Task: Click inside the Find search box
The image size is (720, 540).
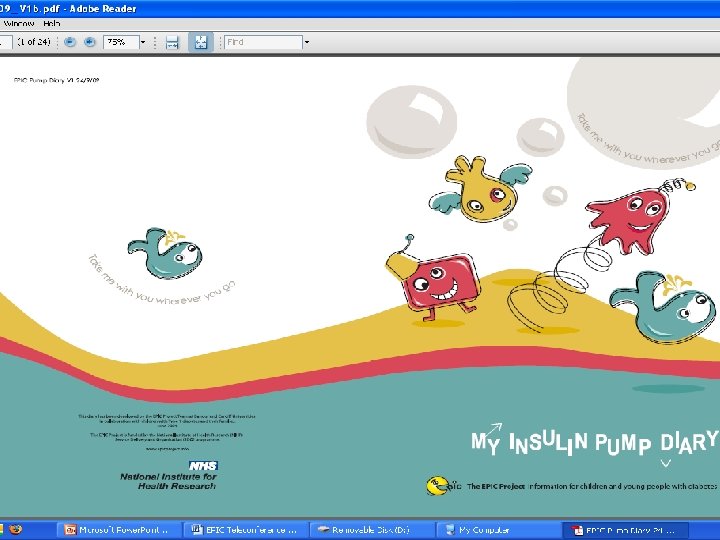Action: click(x=263, y=42)
